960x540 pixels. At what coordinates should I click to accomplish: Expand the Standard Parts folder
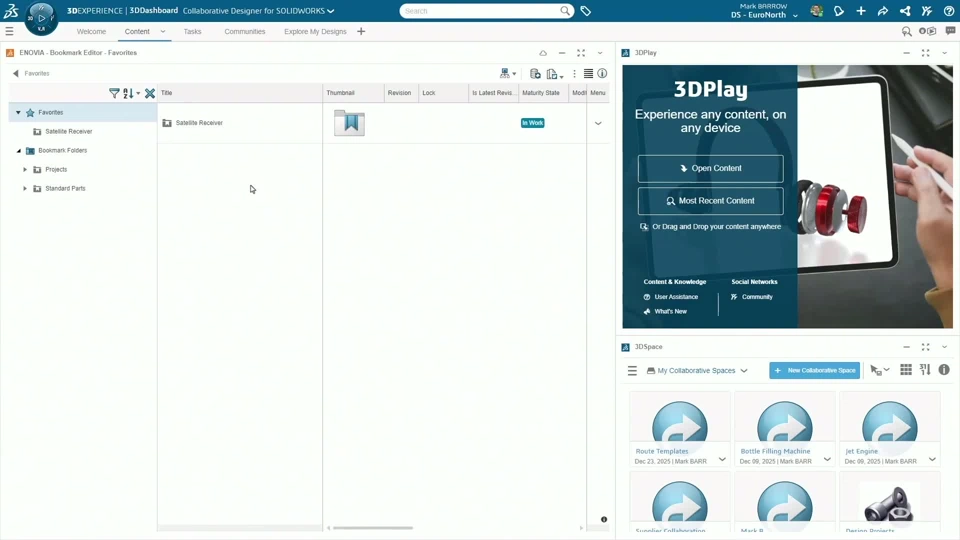pyautogui.click(x=25, y=189)
